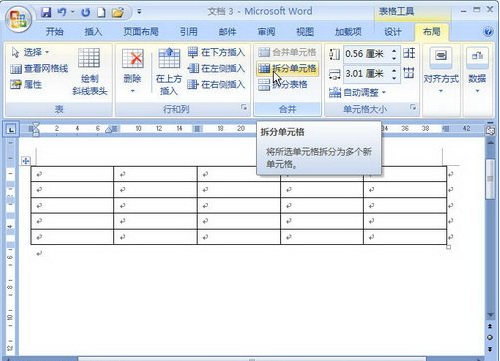Open the undo history dropdown arrow
Screen dimensions: 500x361
coord(72,13)
